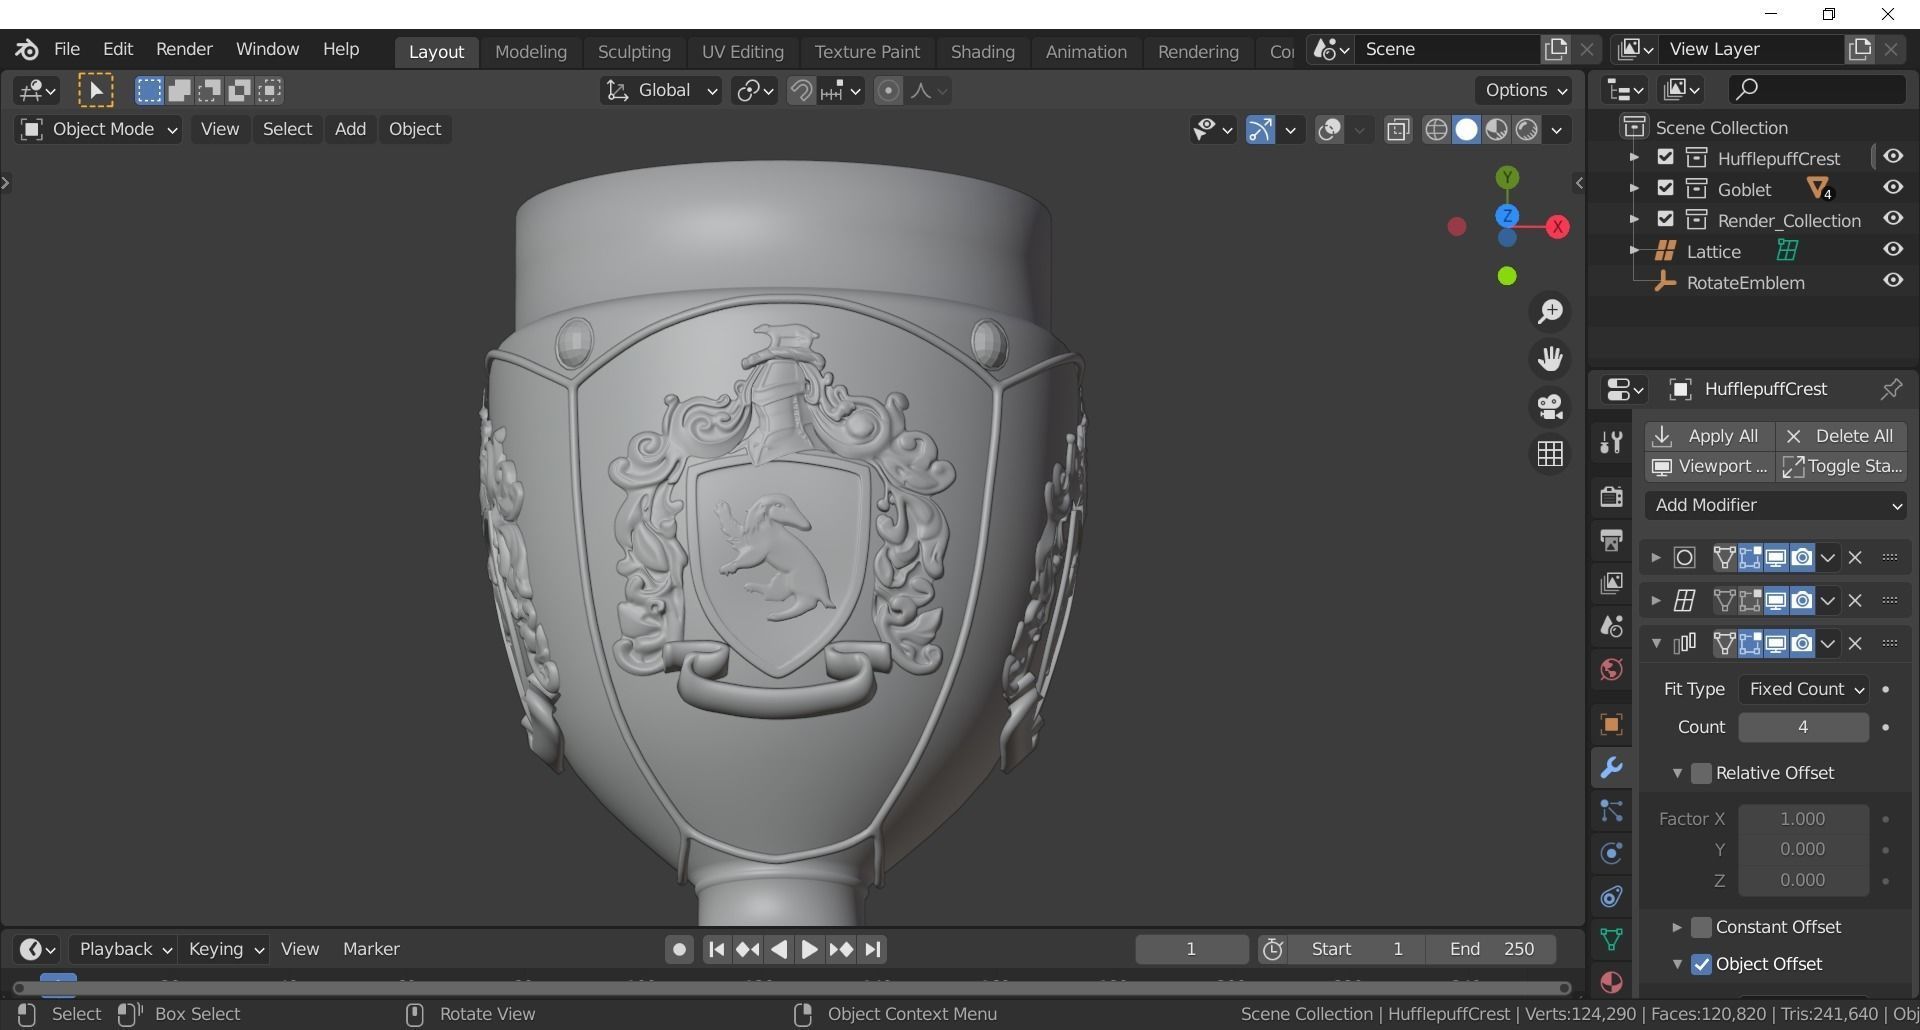
Task: Open Scene properties tab icon
Action: (1611, 626)
